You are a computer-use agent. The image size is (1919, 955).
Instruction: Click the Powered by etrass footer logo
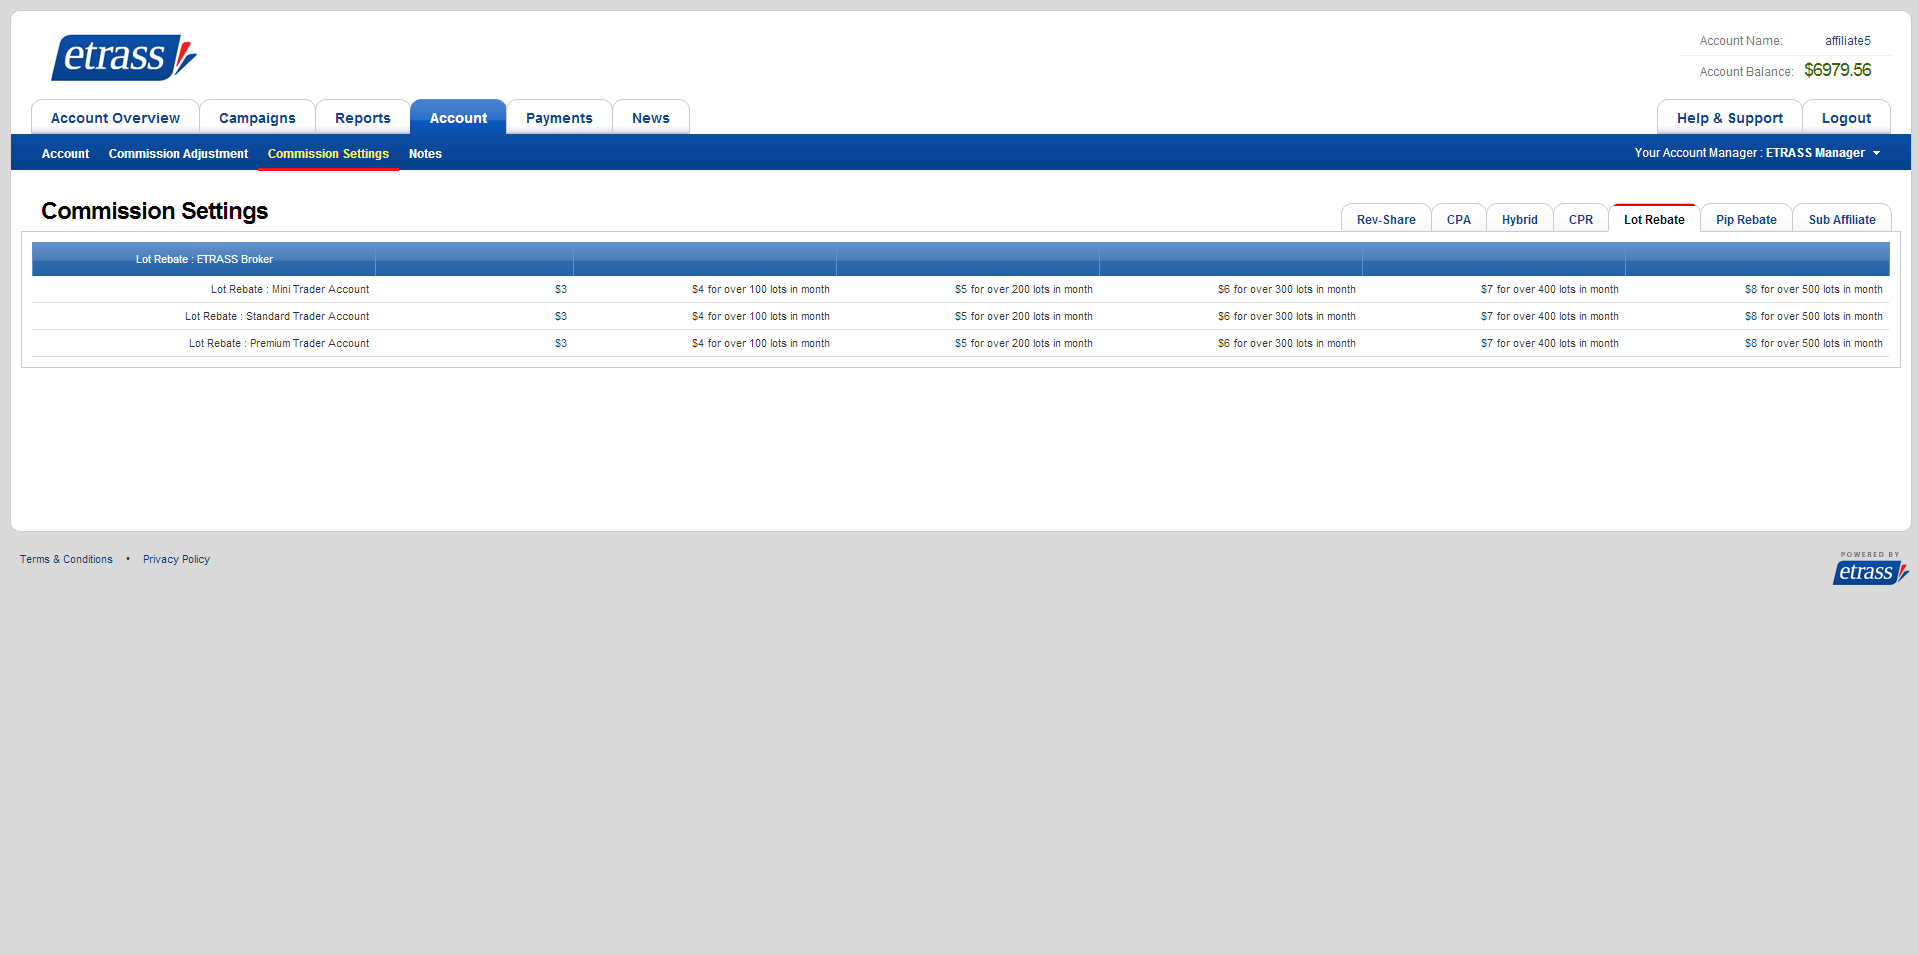coord(1868,570)
